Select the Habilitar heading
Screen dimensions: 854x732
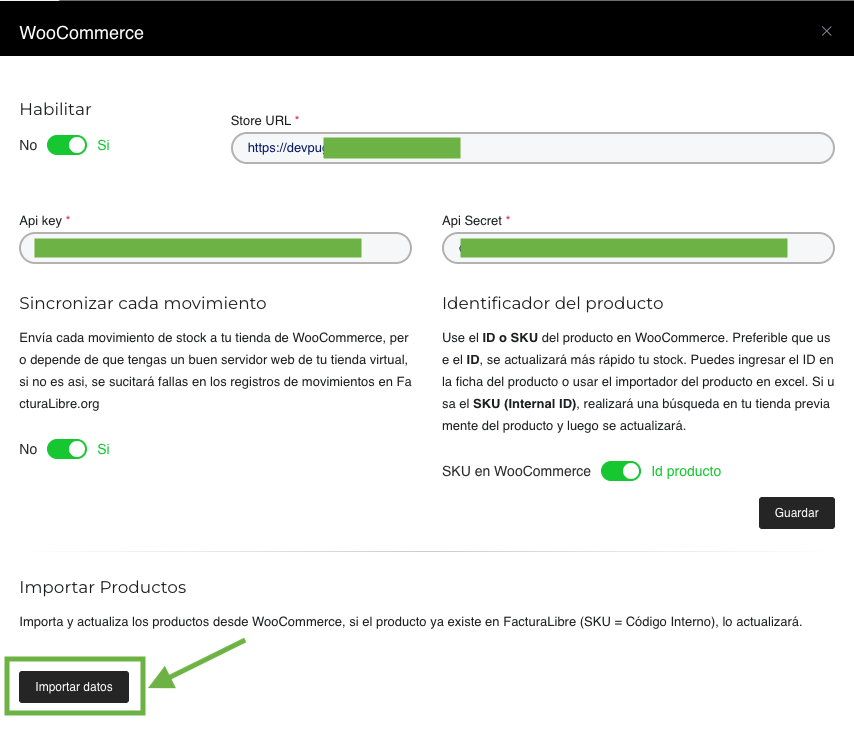(x=56, y=109)
